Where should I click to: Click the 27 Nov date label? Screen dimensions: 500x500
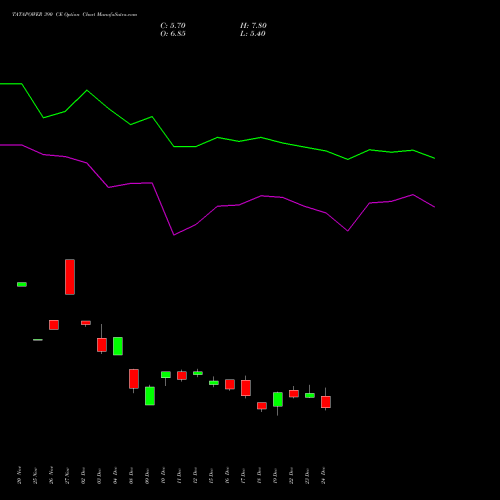coord(67,475)
